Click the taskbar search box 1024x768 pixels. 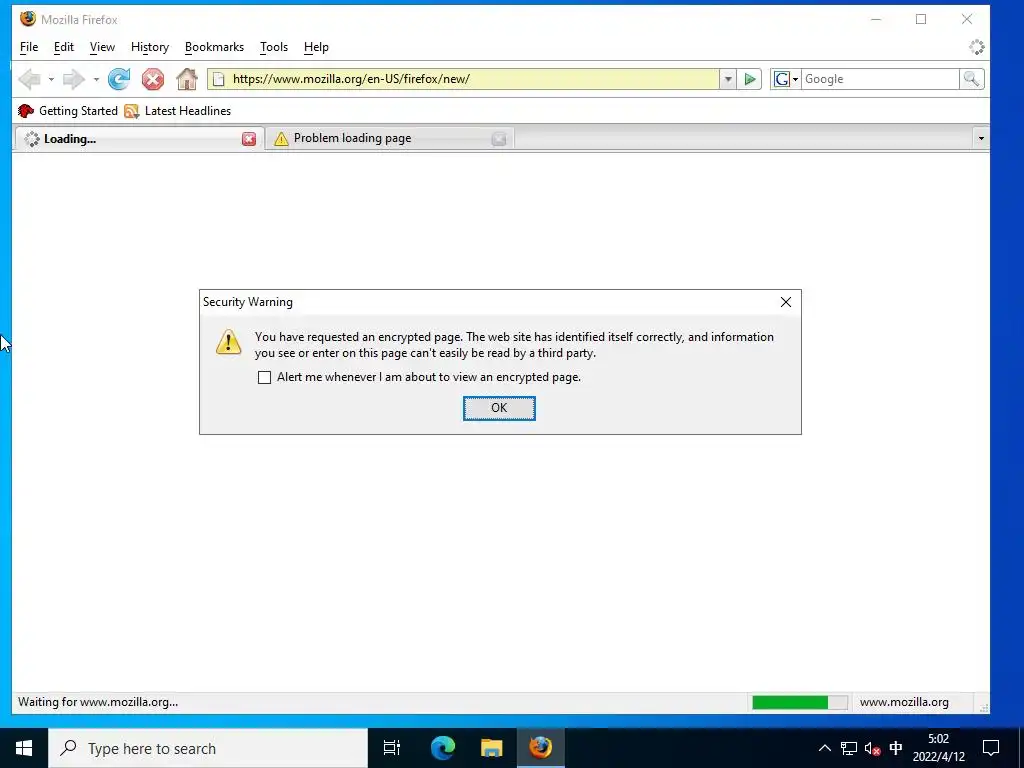coord(208,748)
